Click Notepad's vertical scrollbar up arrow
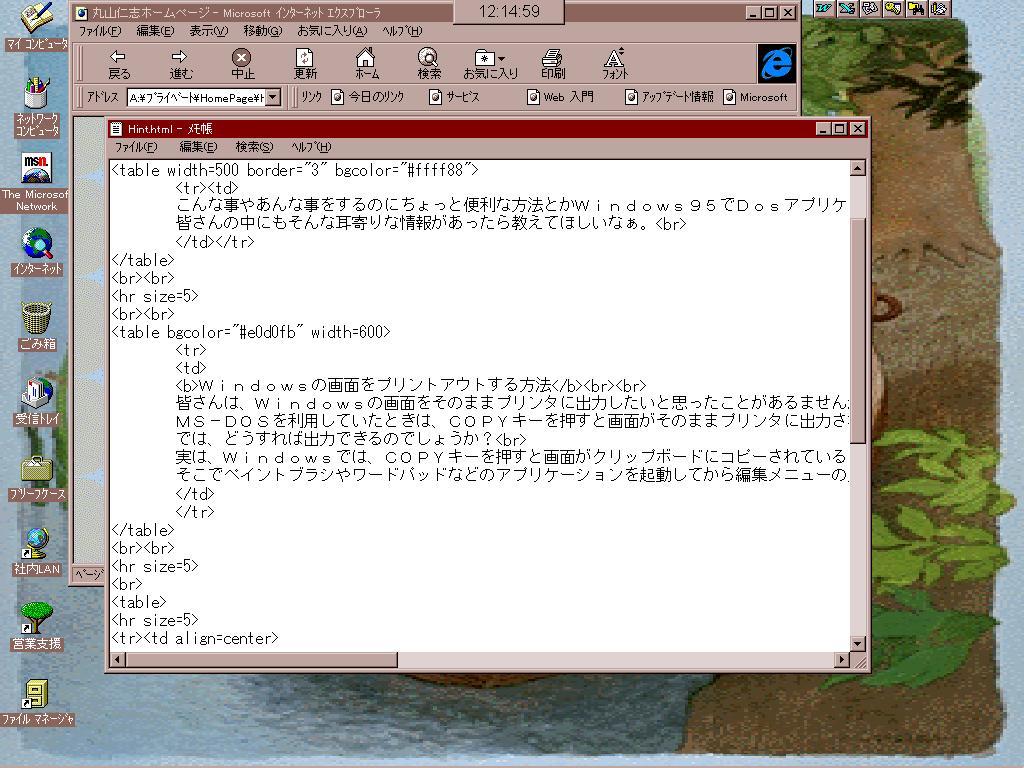1024x768 pixels. point(858,168)
